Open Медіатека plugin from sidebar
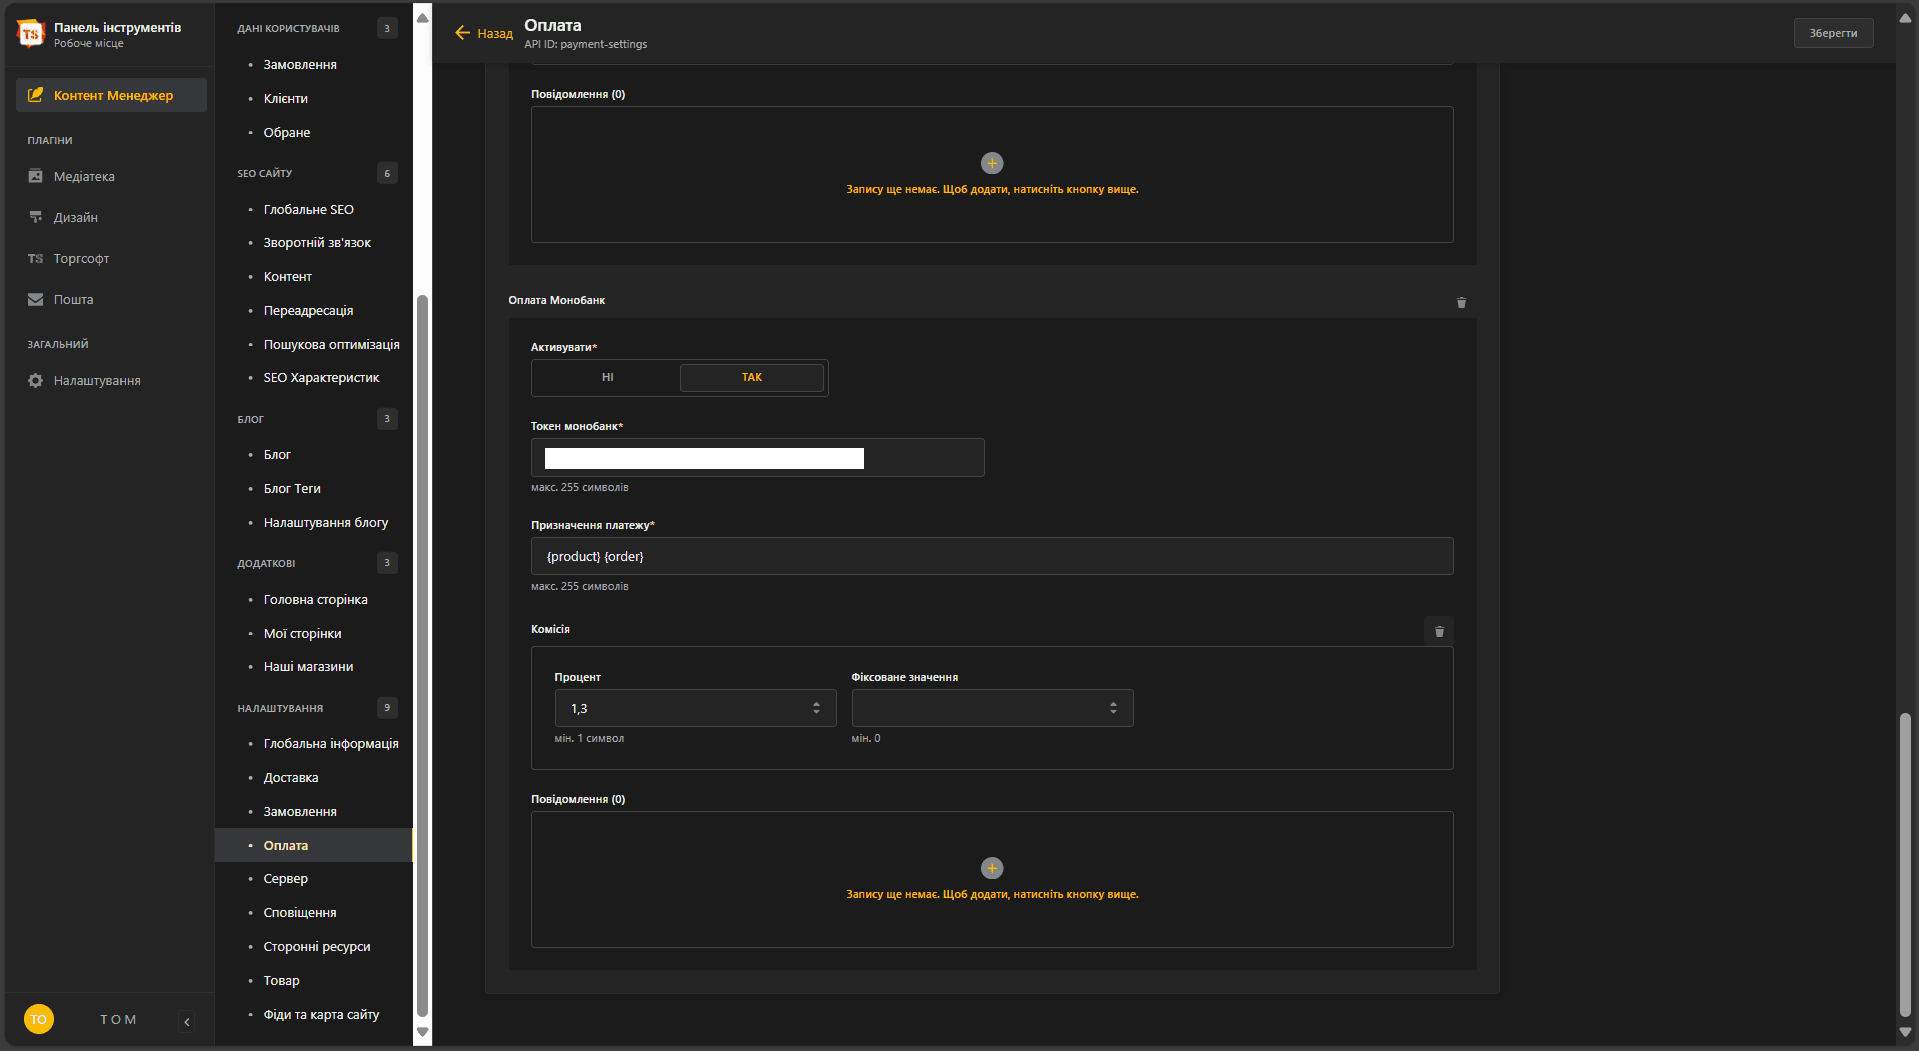1919x1051 pixels. click(84, 177)
